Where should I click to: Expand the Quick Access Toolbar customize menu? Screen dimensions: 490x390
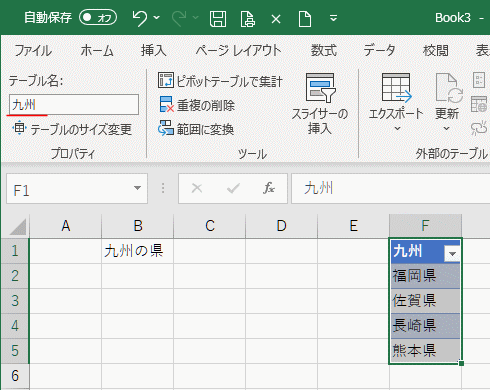(x=333, y=18)
